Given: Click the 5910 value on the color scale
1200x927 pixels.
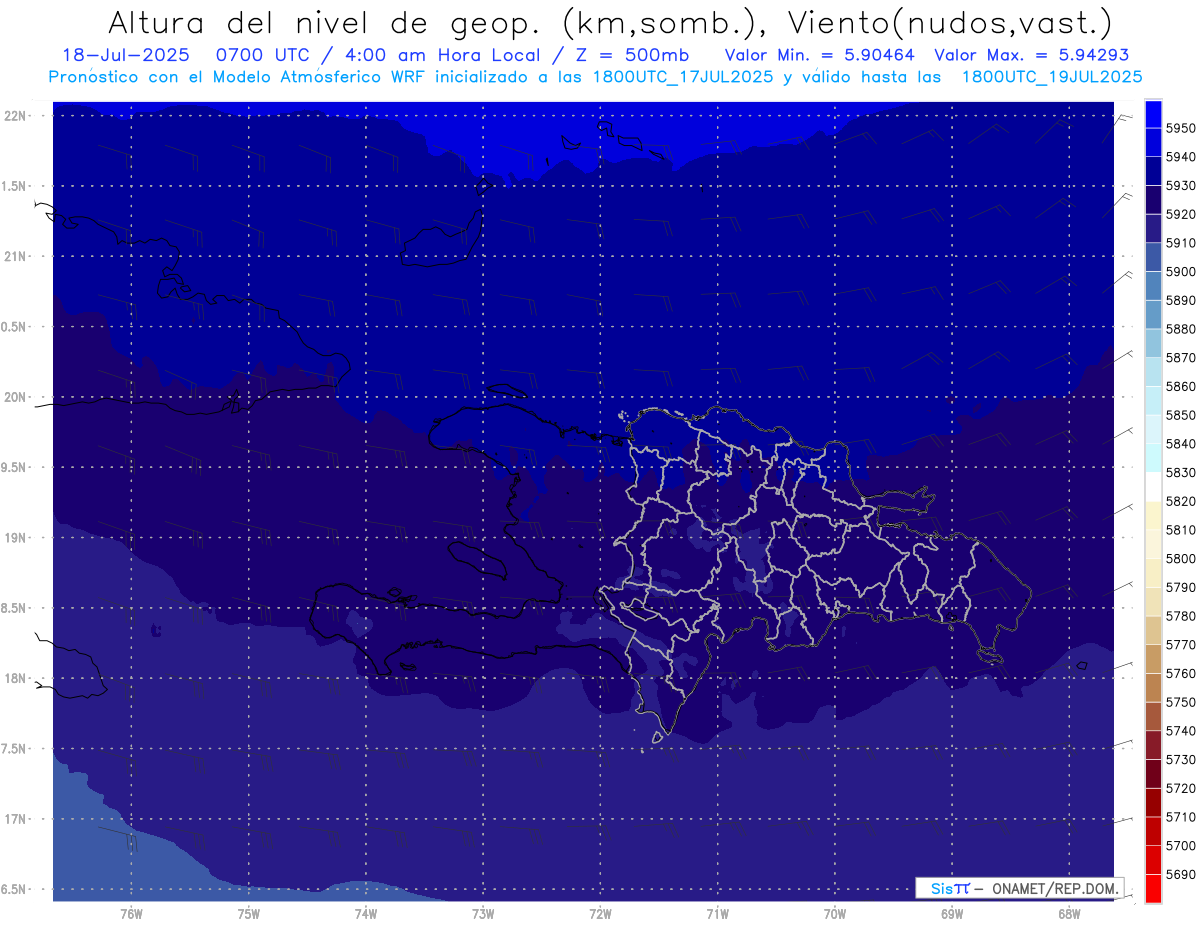Looking at the screenshot, I should pos(1181,243).
